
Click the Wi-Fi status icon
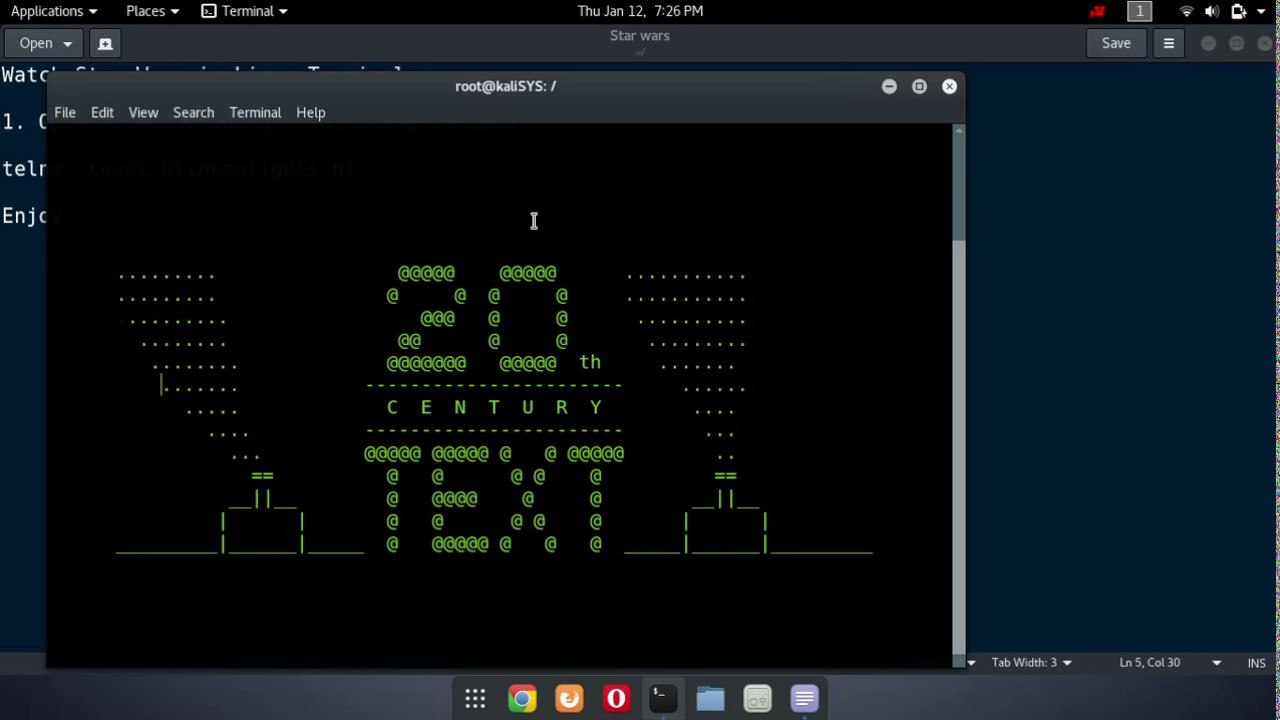1187,11
